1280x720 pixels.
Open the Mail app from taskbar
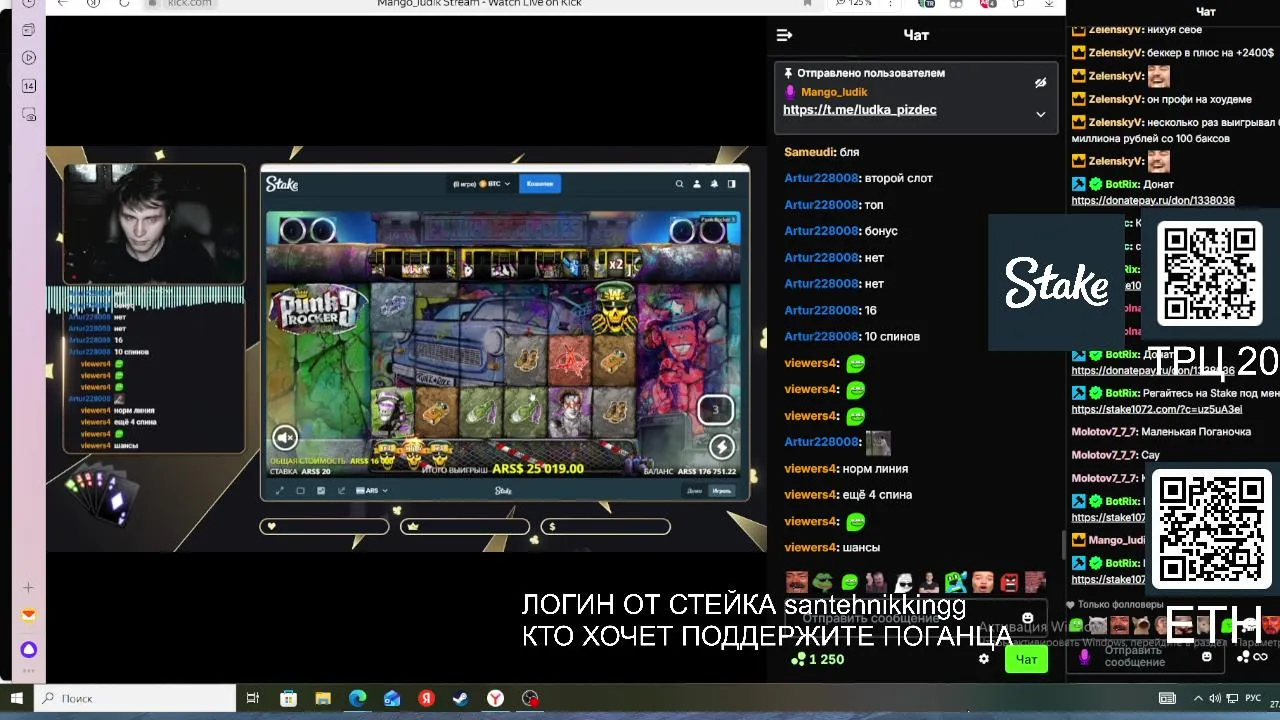392,698
